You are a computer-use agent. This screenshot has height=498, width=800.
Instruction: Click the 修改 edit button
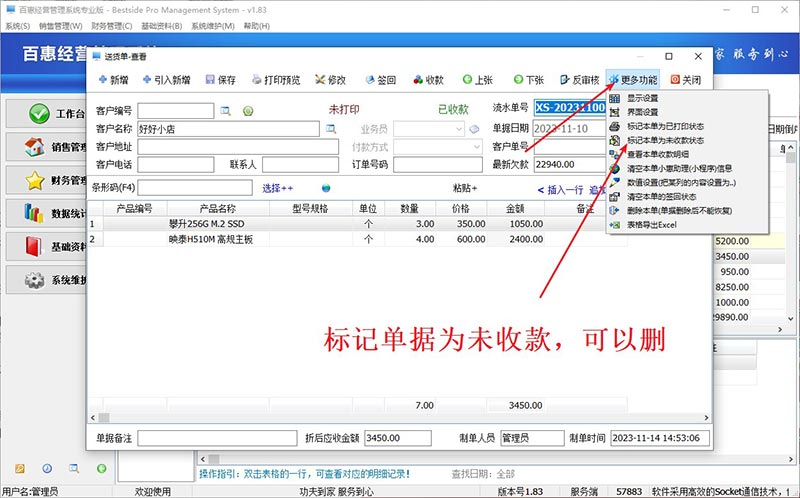coord(331,80)
